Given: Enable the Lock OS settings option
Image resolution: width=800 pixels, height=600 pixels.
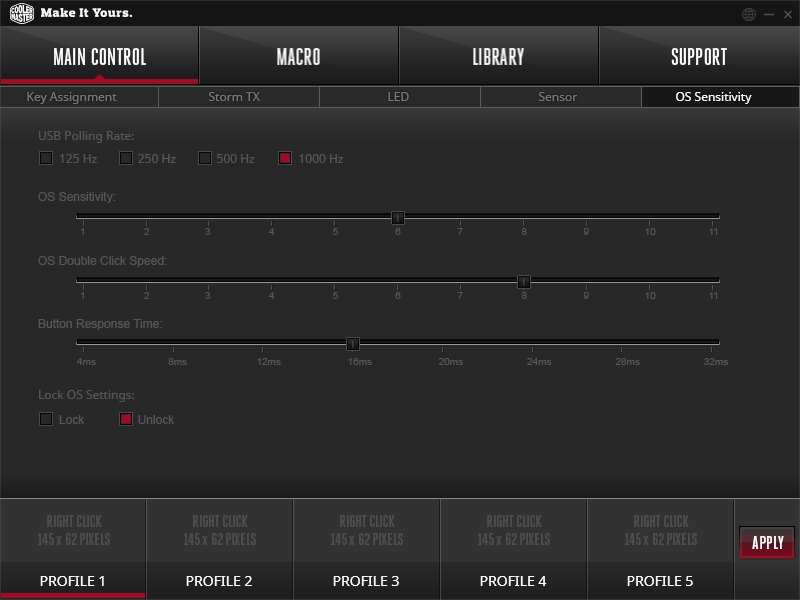Looking at the screenshot, I should click(46, 419).
